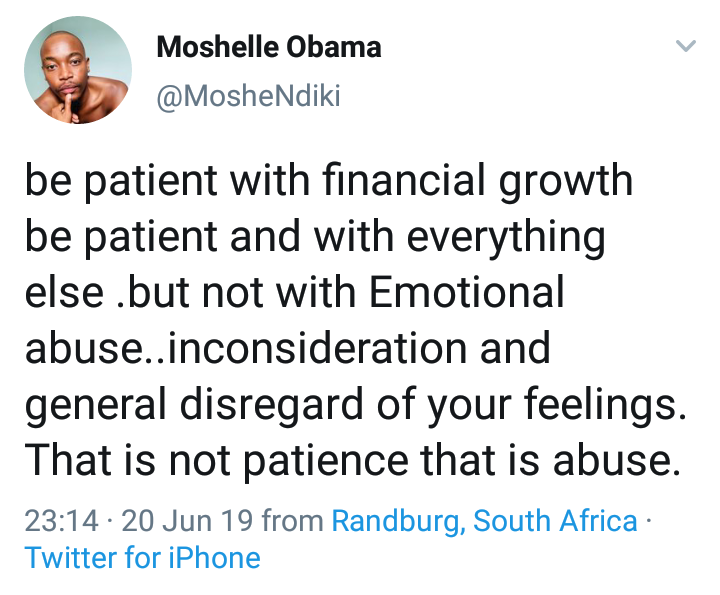Open the tweet options chevron menu
The width and height of the screenshot is (720, 595).
click(686, 45)
